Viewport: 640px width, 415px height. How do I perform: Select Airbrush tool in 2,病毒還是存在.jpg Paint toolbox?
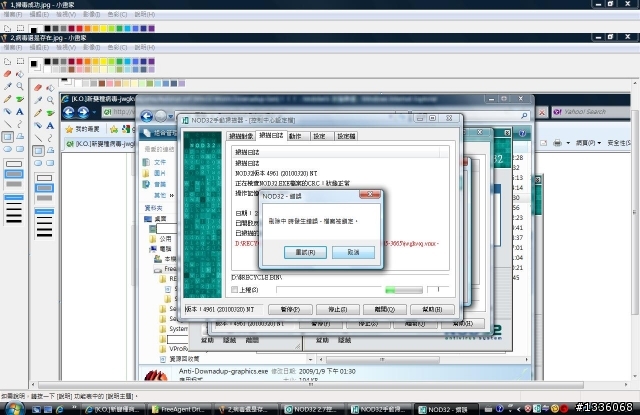coord(7,111)
